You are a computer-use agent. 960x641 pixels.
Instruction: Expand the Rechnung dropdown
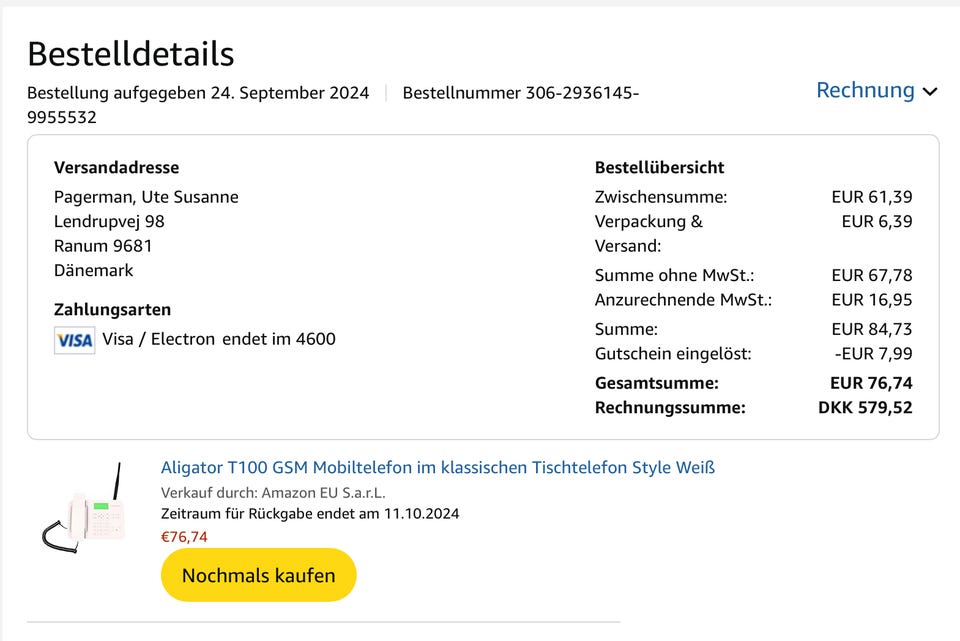coord(864,90)
